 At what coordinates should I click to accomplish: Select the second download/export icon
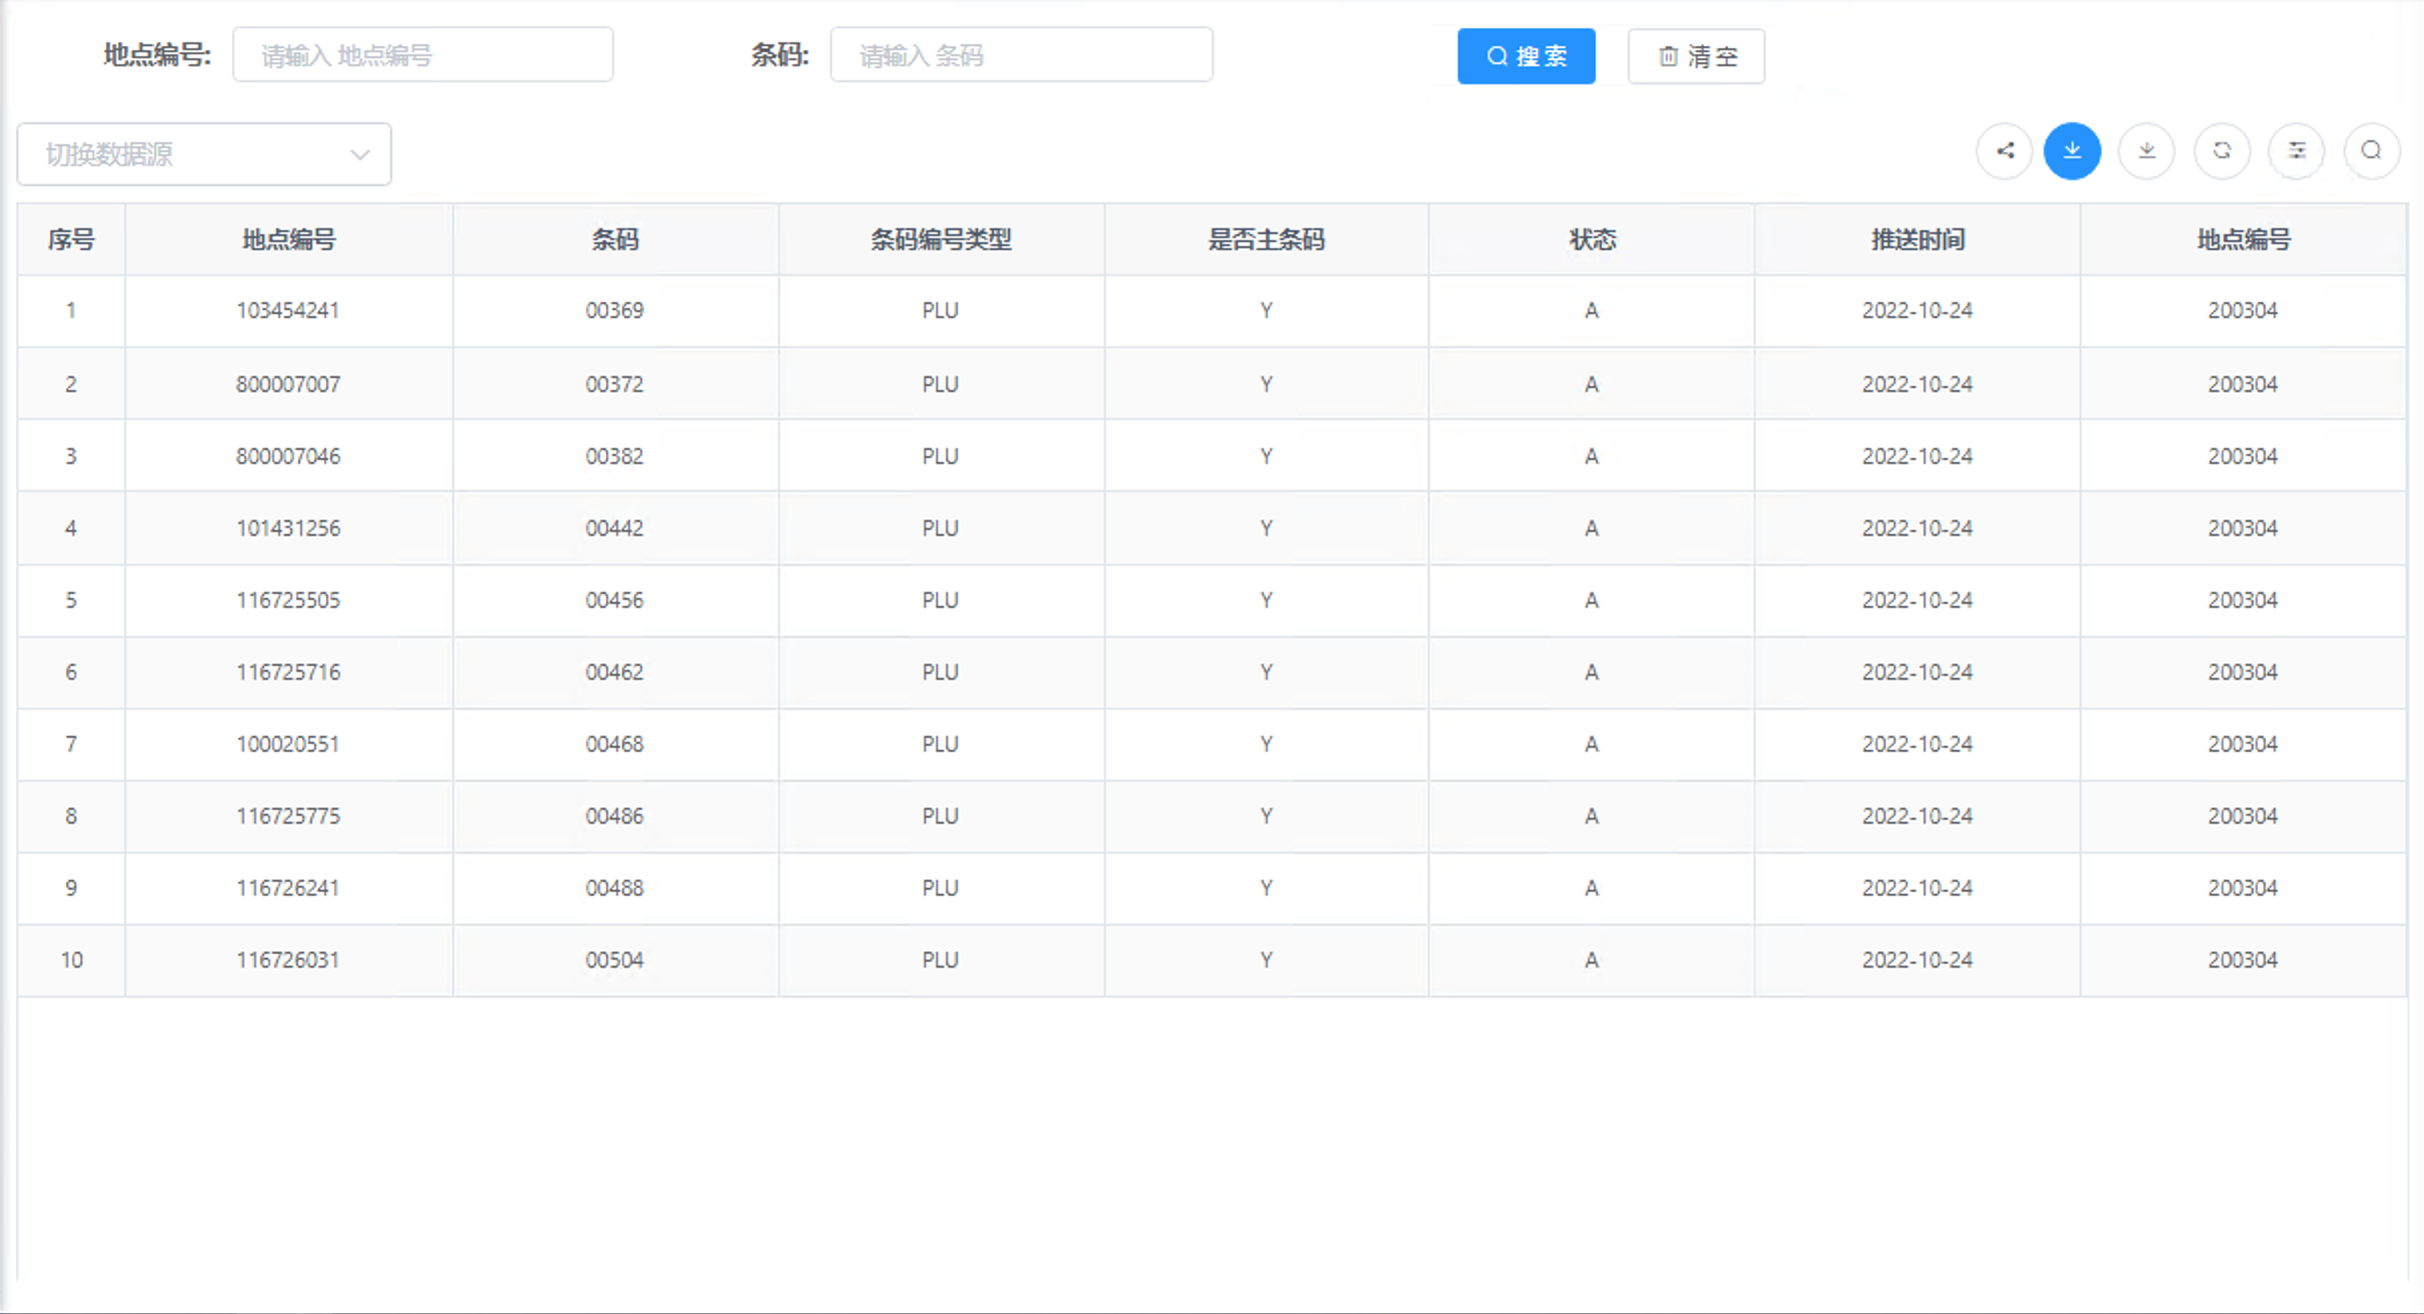[2147, 151]
